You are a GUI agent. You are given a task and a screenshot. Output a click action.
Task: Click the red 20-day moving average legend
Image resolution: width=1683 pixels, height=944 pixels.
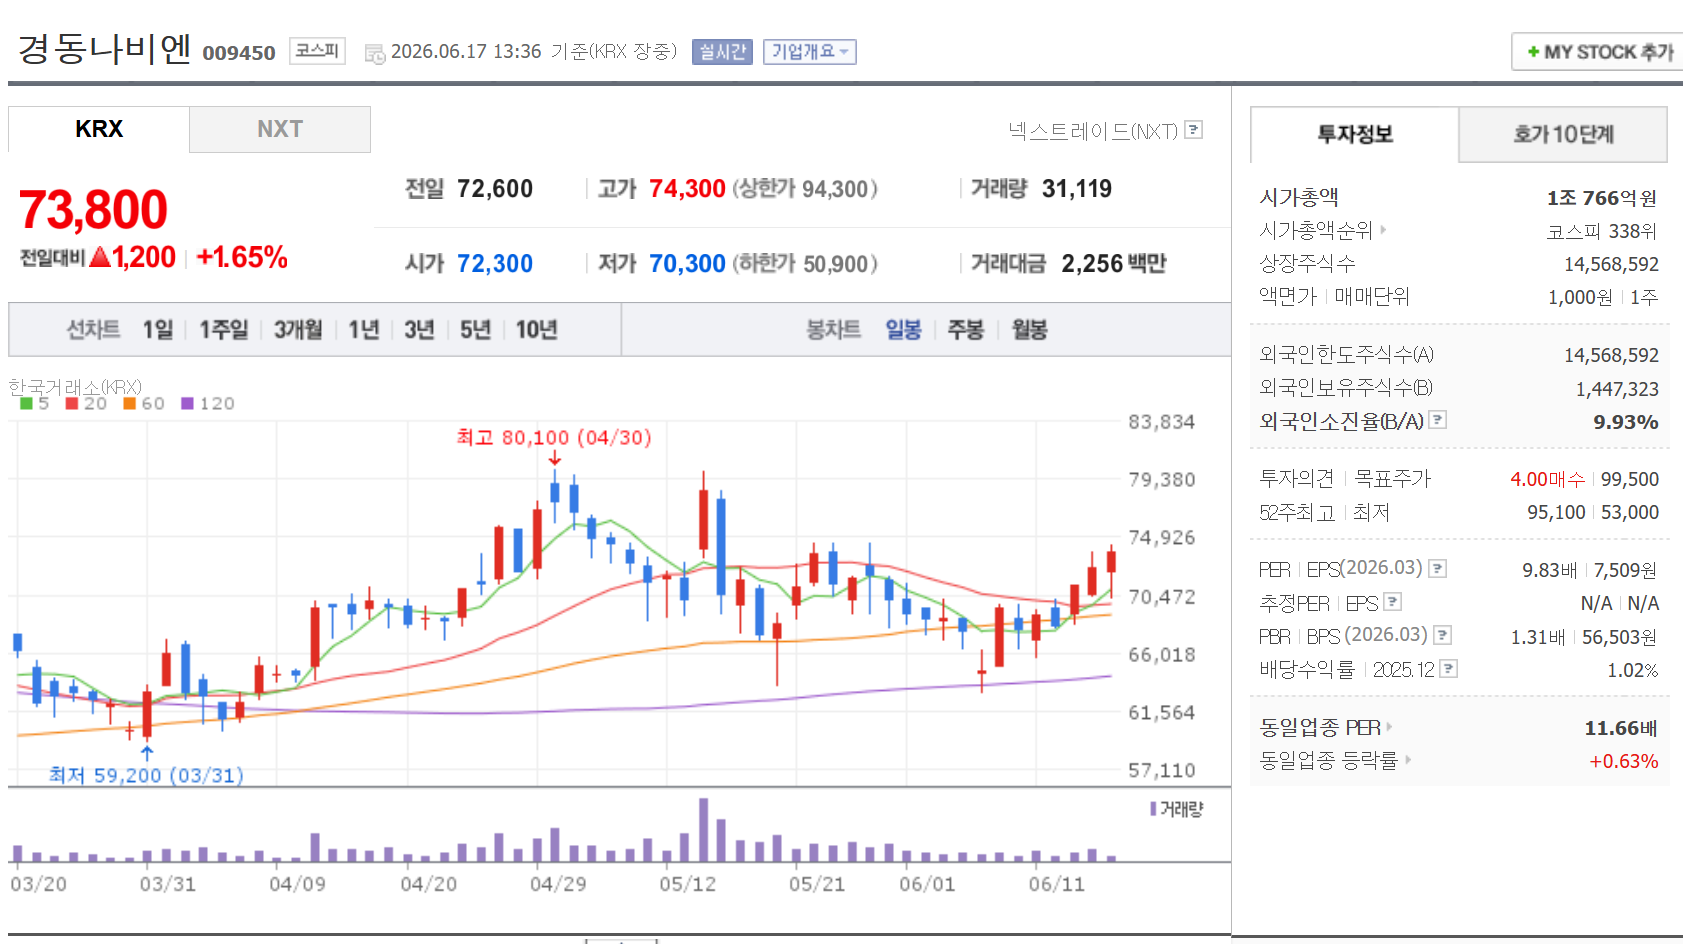point(87,403)
